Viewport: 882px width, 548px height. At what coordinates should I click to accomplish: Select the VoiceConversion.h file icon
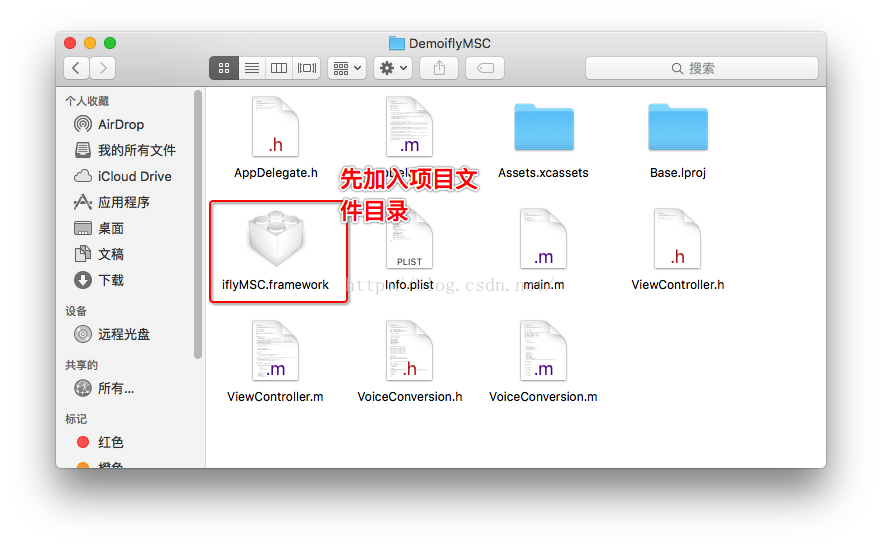point(410,351)
